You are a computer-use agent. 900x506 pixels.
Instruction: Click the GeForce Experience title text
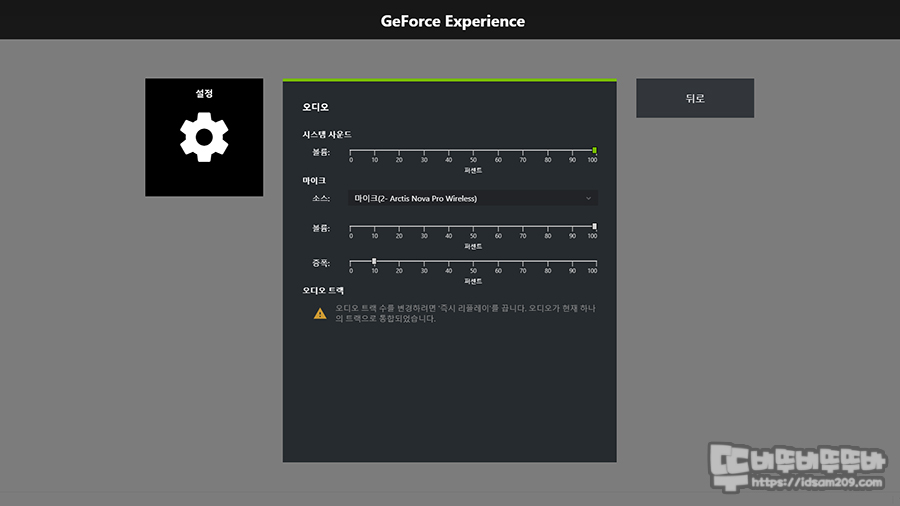[452, 21]
